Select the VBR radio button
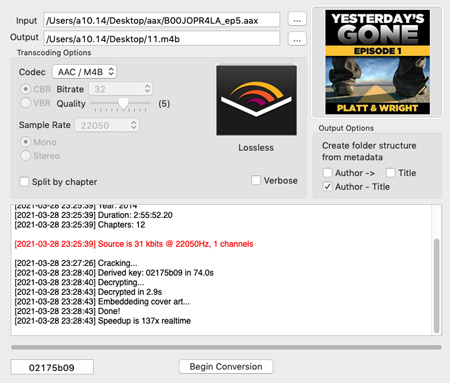Image resolution: width=450 pixels, height=383 pixels. tap(25, 103)
